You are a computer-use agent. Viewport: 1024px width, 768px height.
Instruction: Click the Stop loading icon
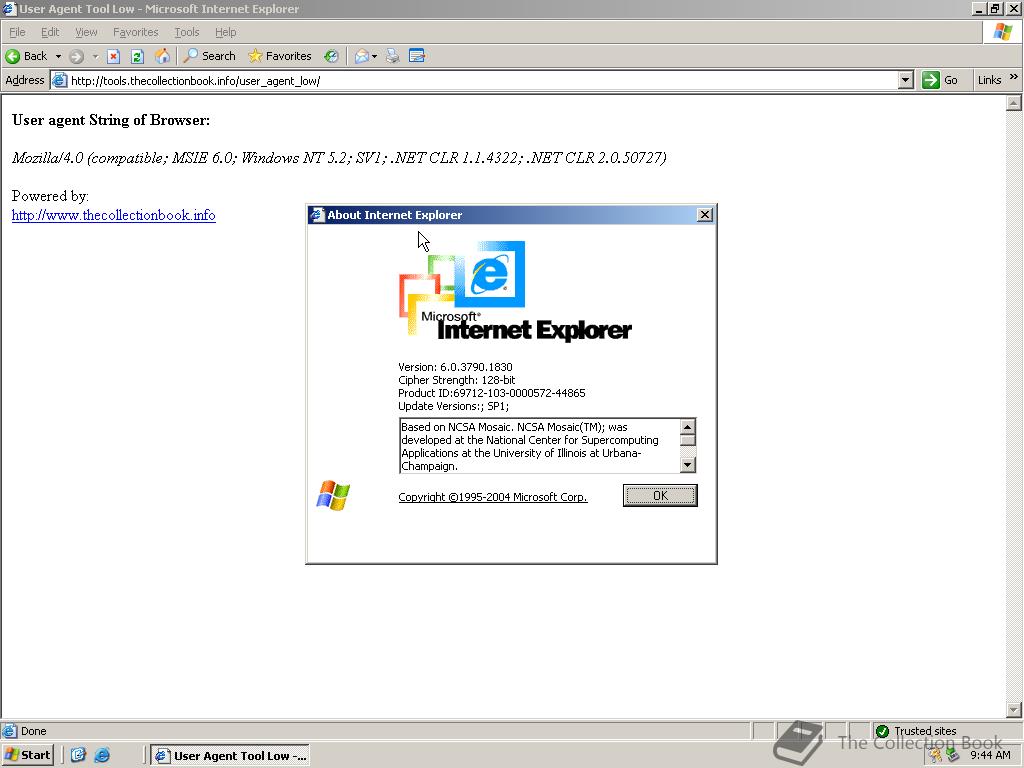tap(114, 56)
